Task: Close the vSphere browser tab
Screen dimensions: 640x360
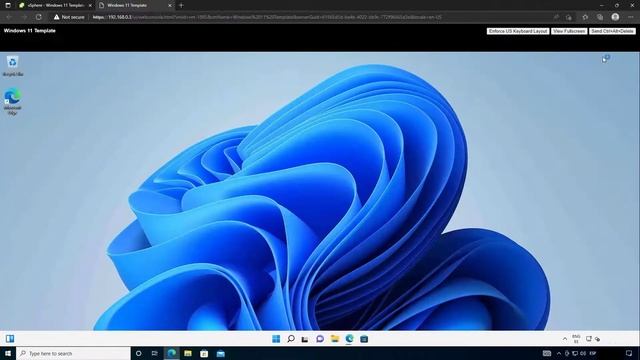Action: [90, 5]
